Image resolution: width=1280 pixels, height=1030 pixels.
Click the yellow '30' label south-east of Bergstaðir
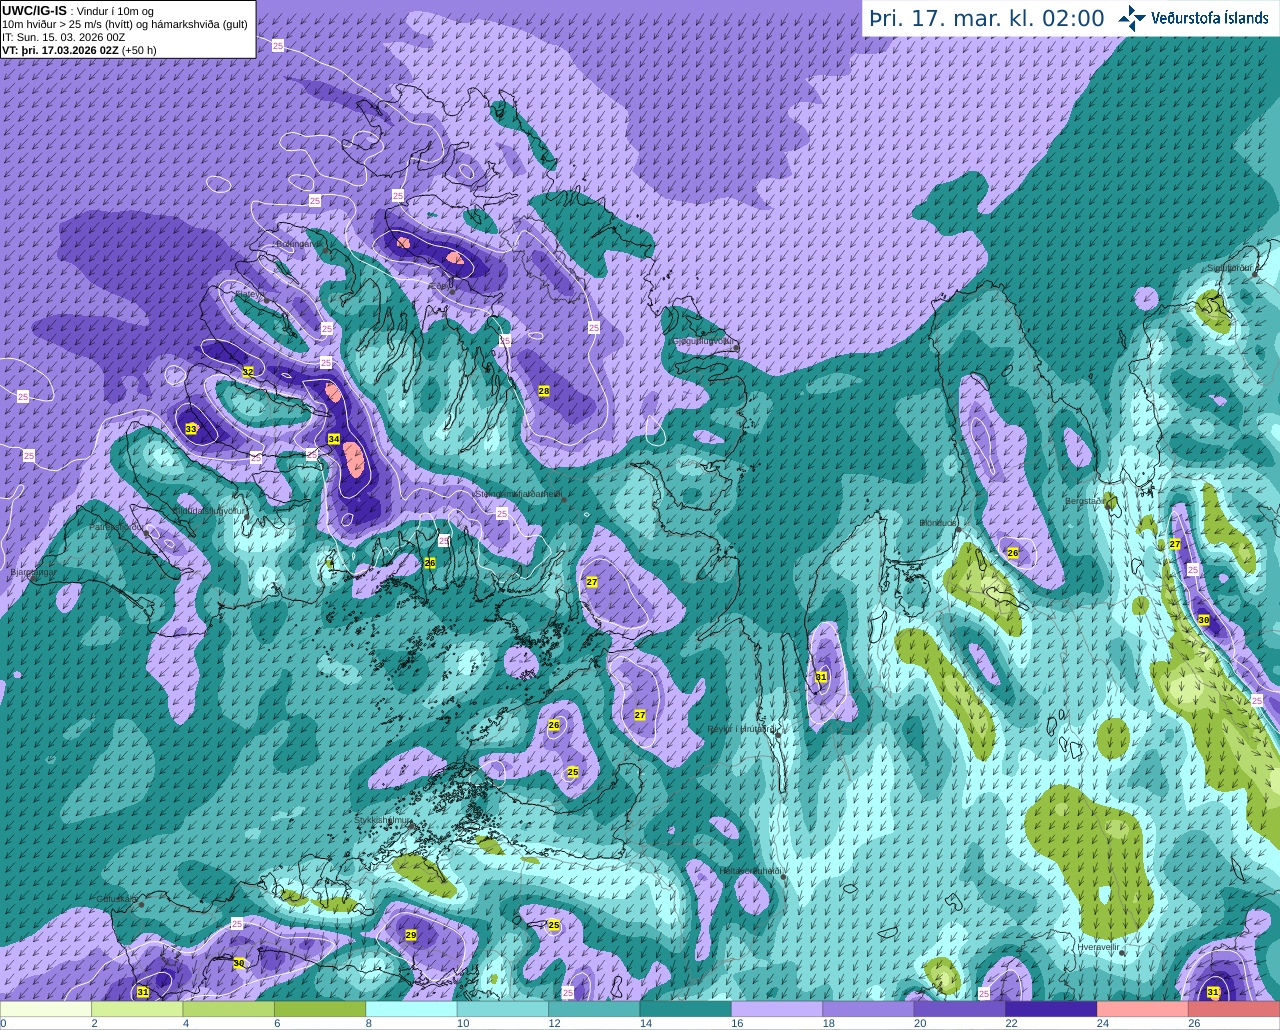(1204, 620)
